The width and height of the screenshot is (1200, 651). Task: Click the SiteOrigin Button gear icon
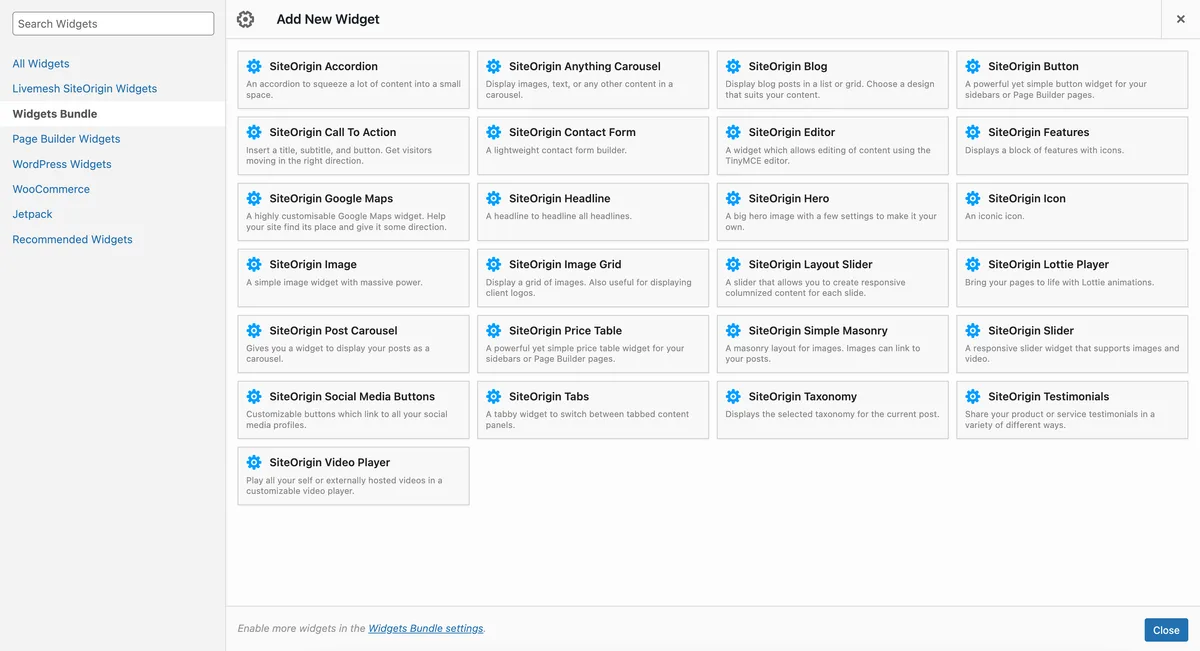pos(973,66)
